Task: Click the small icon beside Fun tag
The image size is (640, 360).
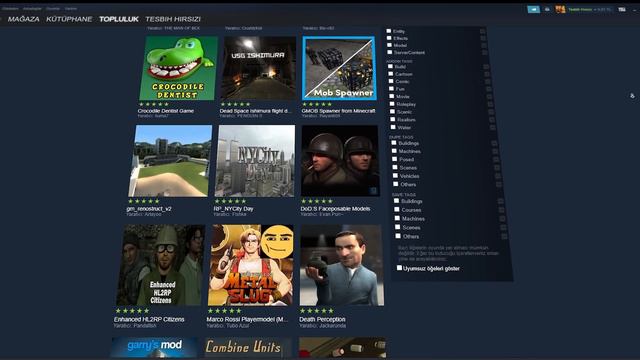Action: click(x=488, y=89)
